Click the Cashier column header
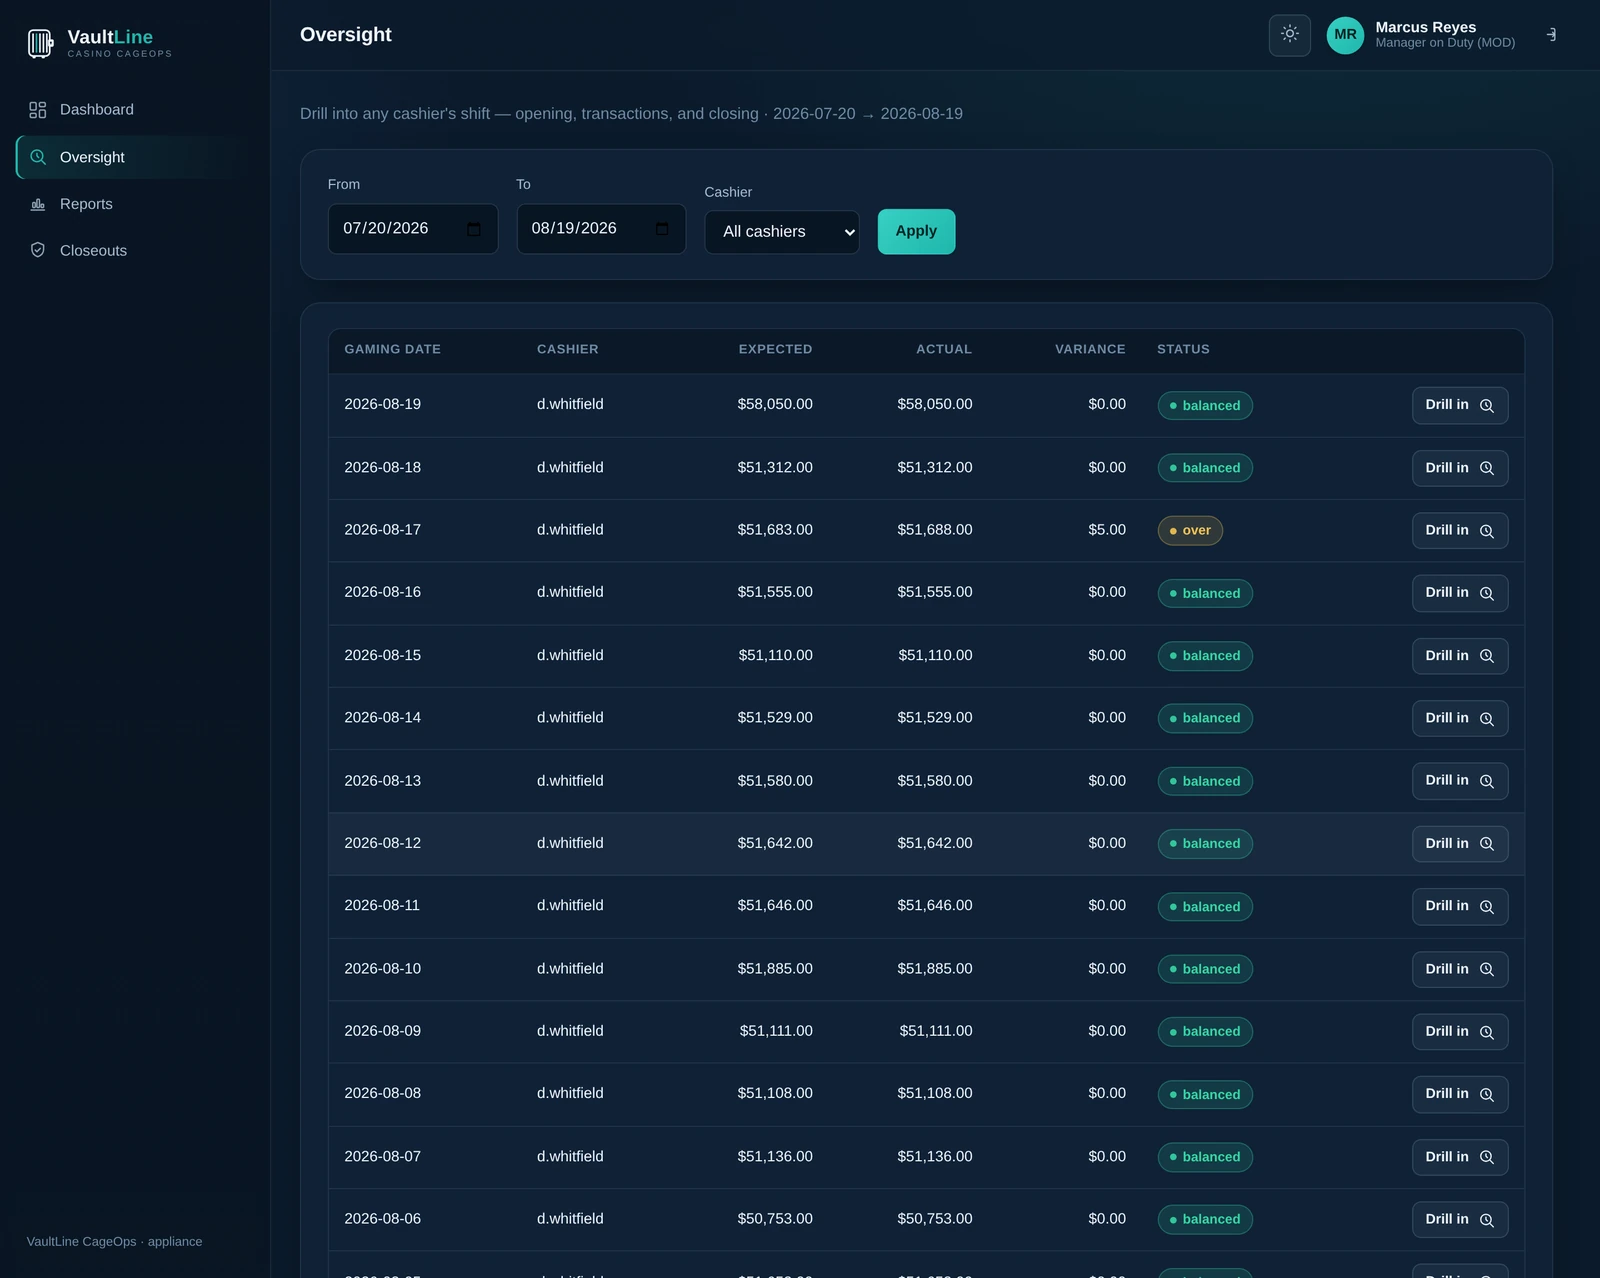 (567, 349)
